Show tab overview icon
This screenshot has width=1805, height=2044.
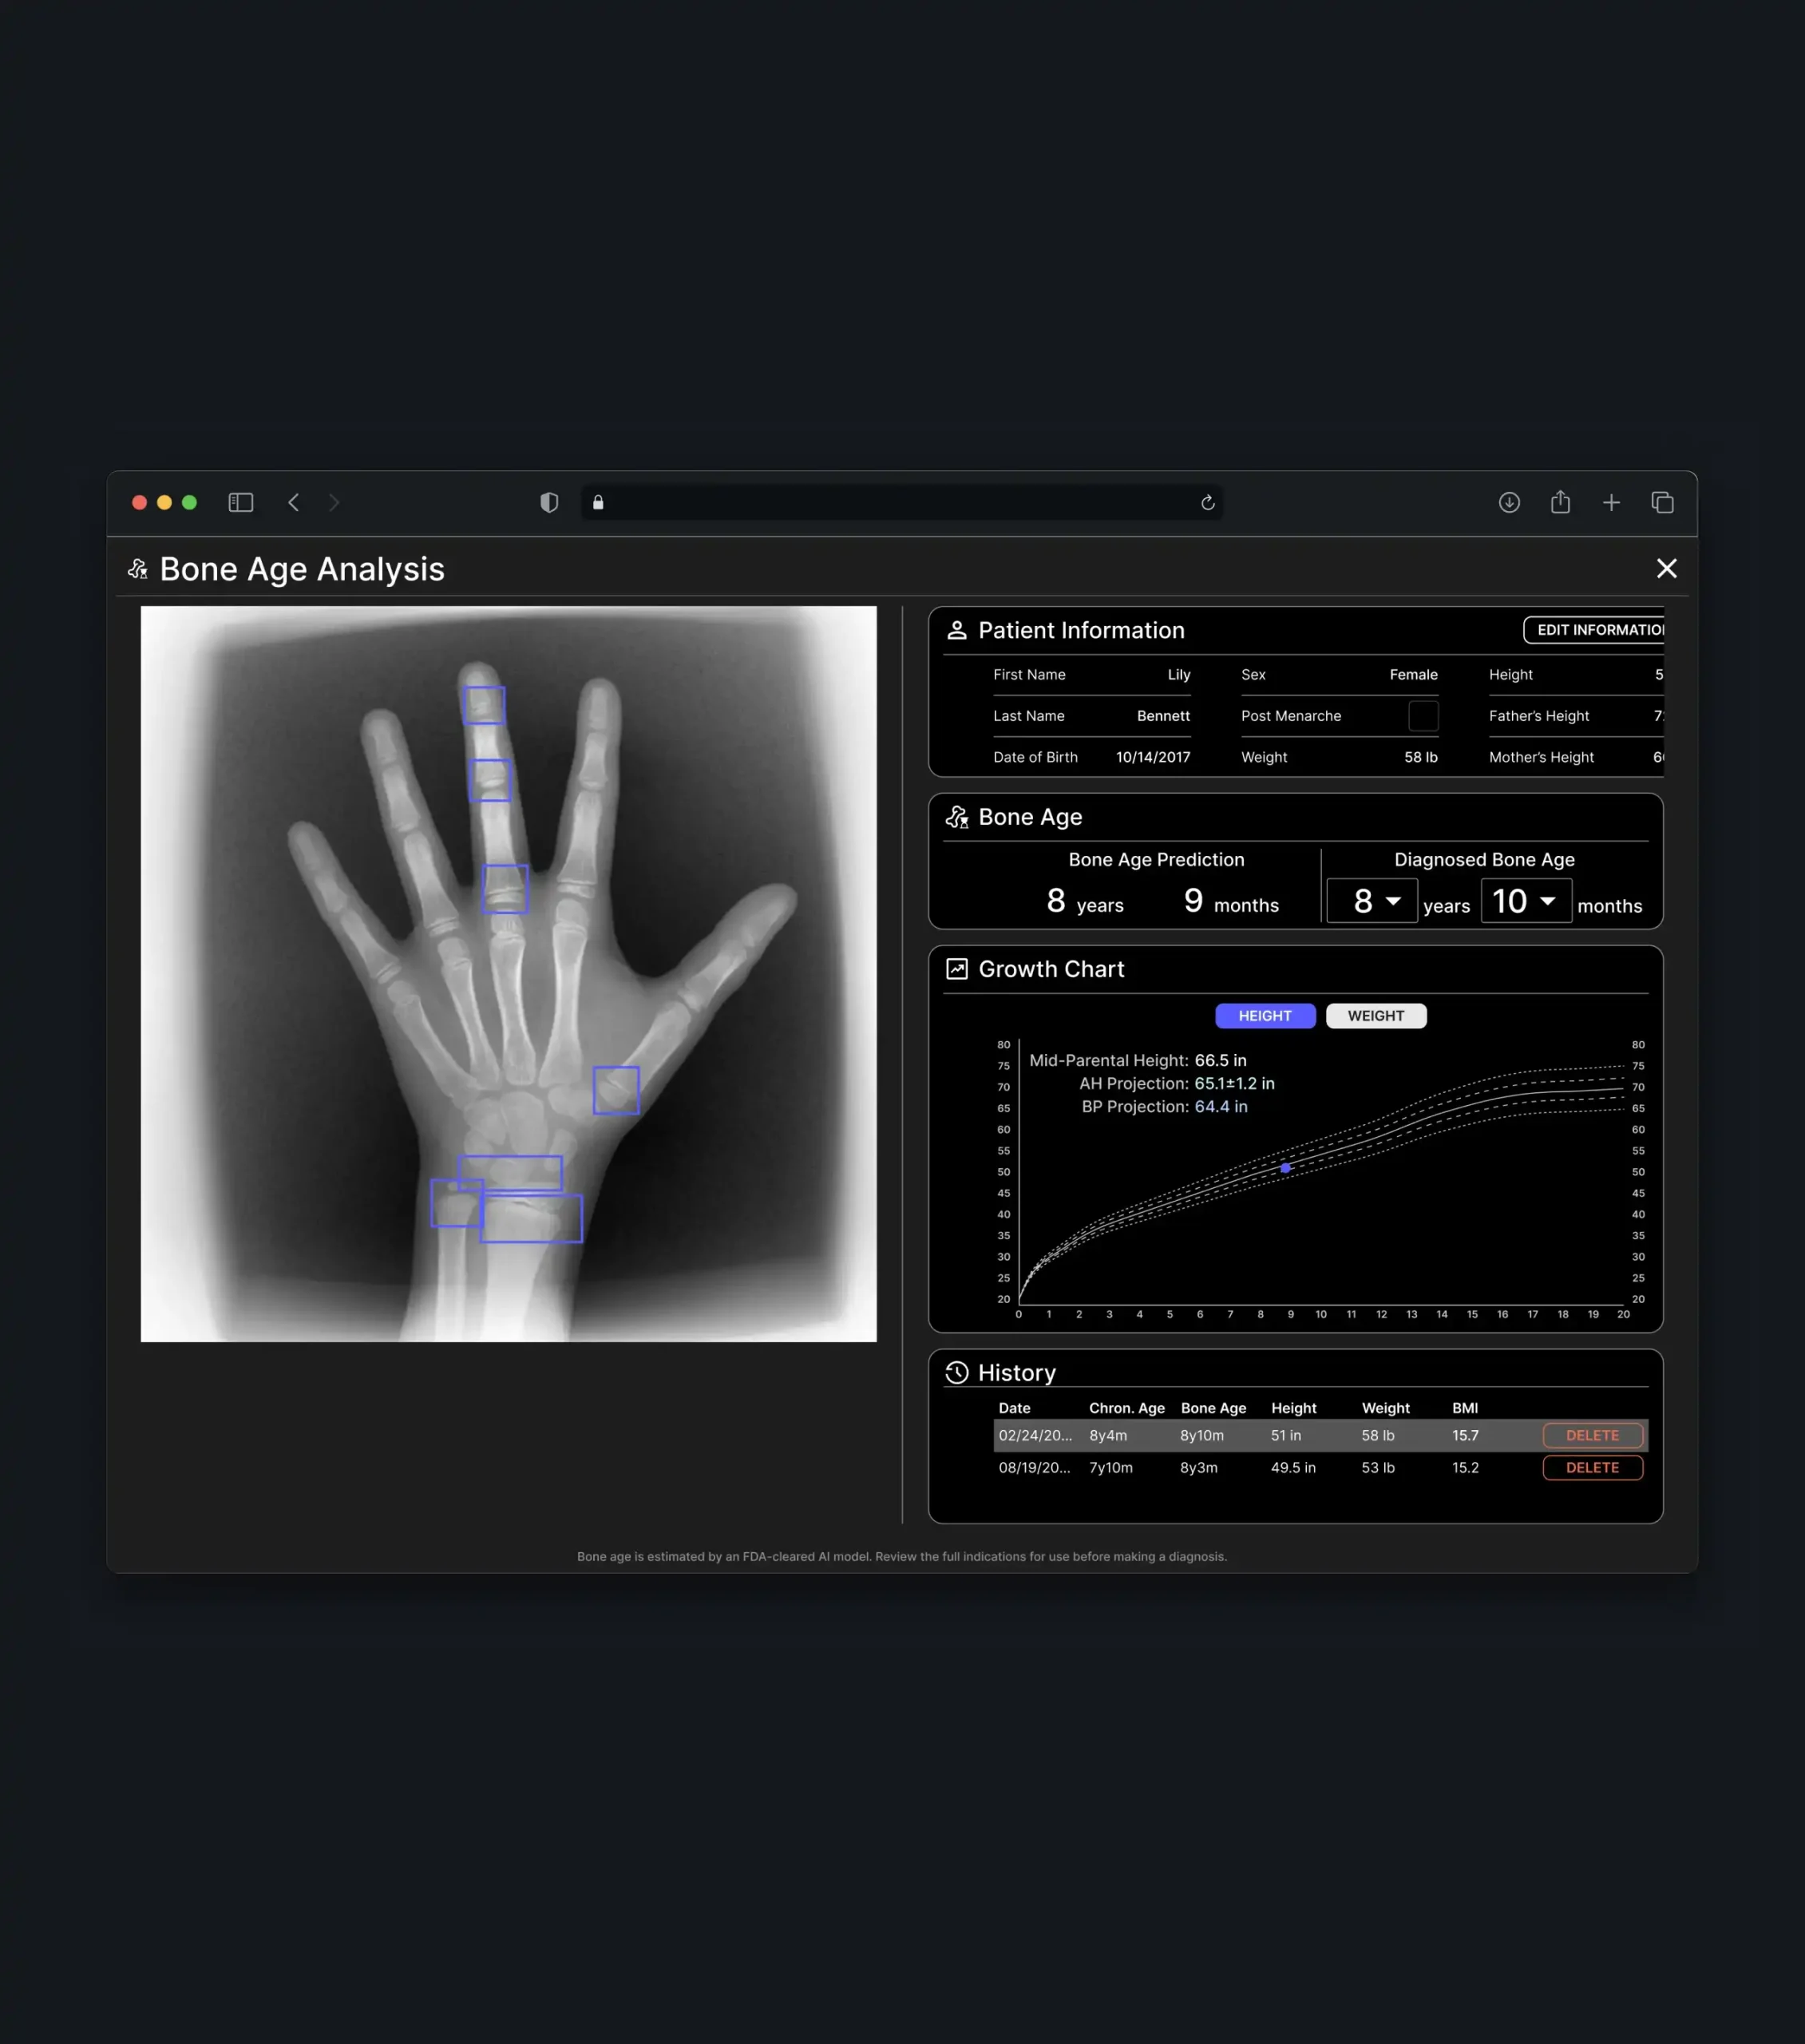point(1662,502)
